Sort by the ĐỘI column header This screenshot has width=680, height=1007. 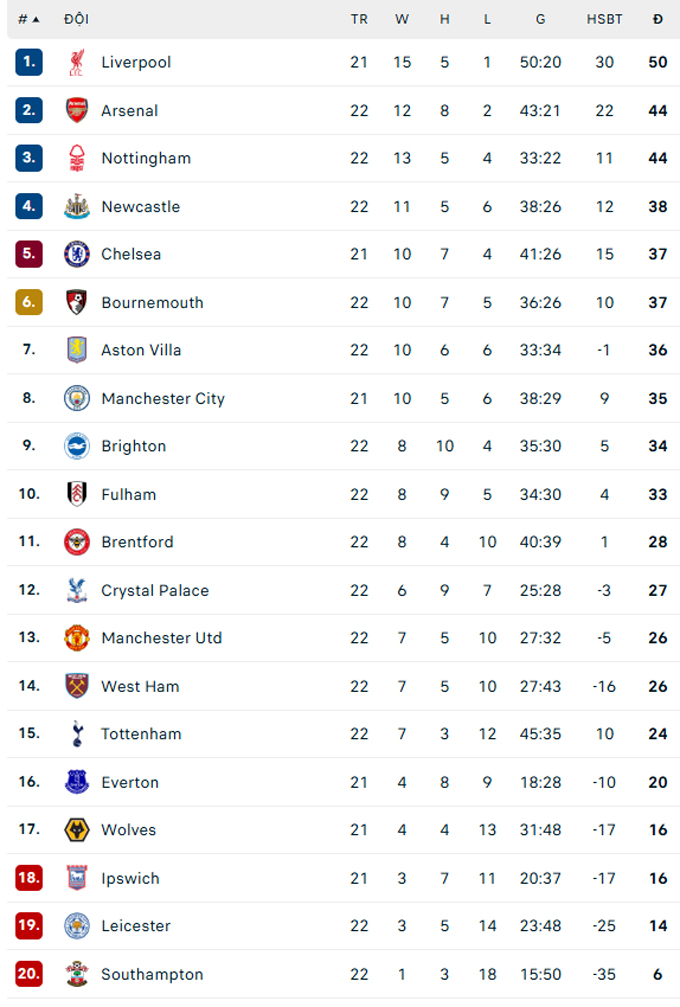point(76,19)
